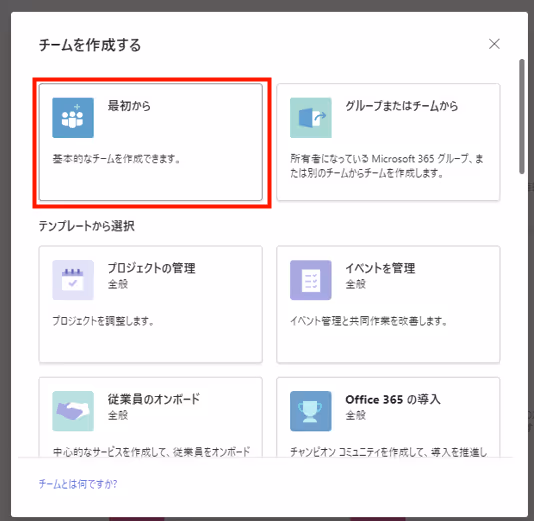This screenshot has height=521, width=534.
Task: Select the プロジェクトの管理 template title
Action: coord(152,268)
